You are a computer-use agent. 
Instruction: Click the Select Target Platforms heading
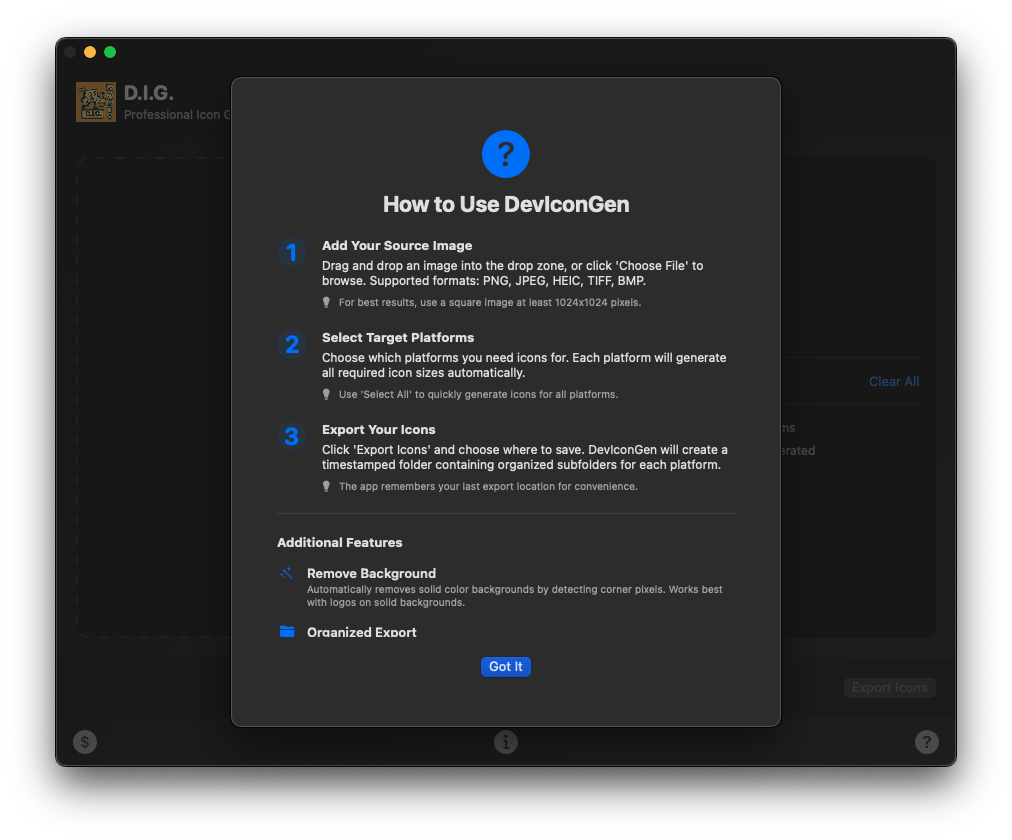(x=398, y=337)
